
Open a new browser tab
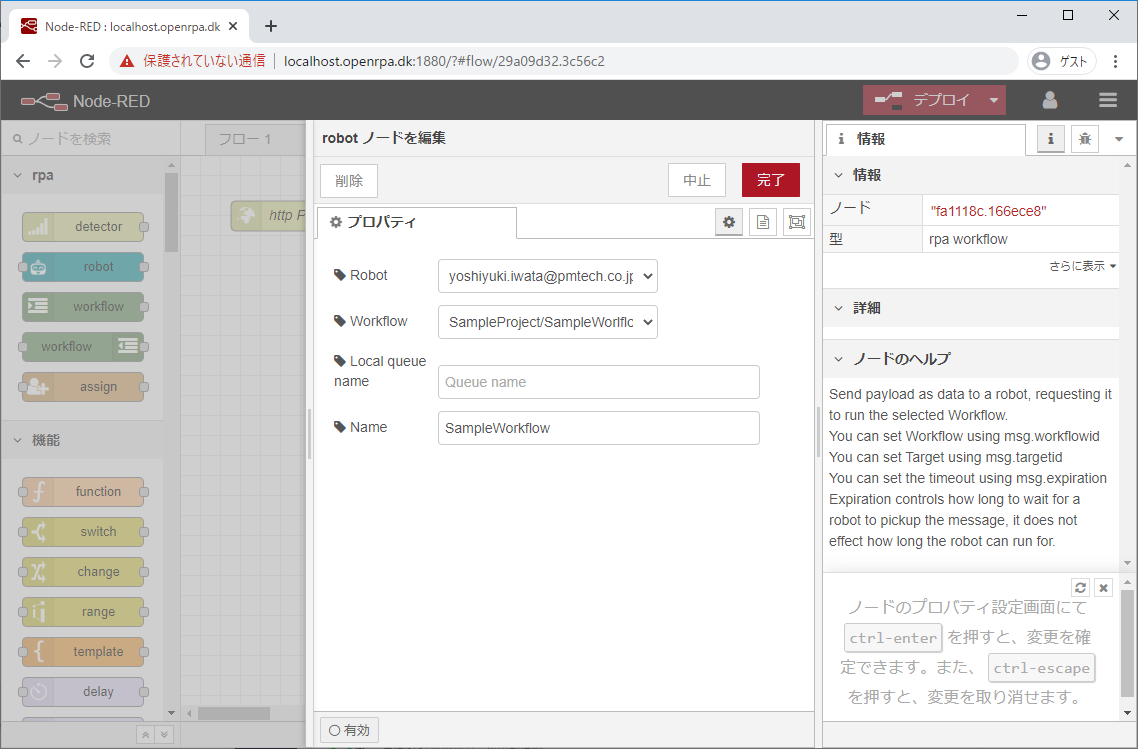pyautogui.click(x=271, y=26)
